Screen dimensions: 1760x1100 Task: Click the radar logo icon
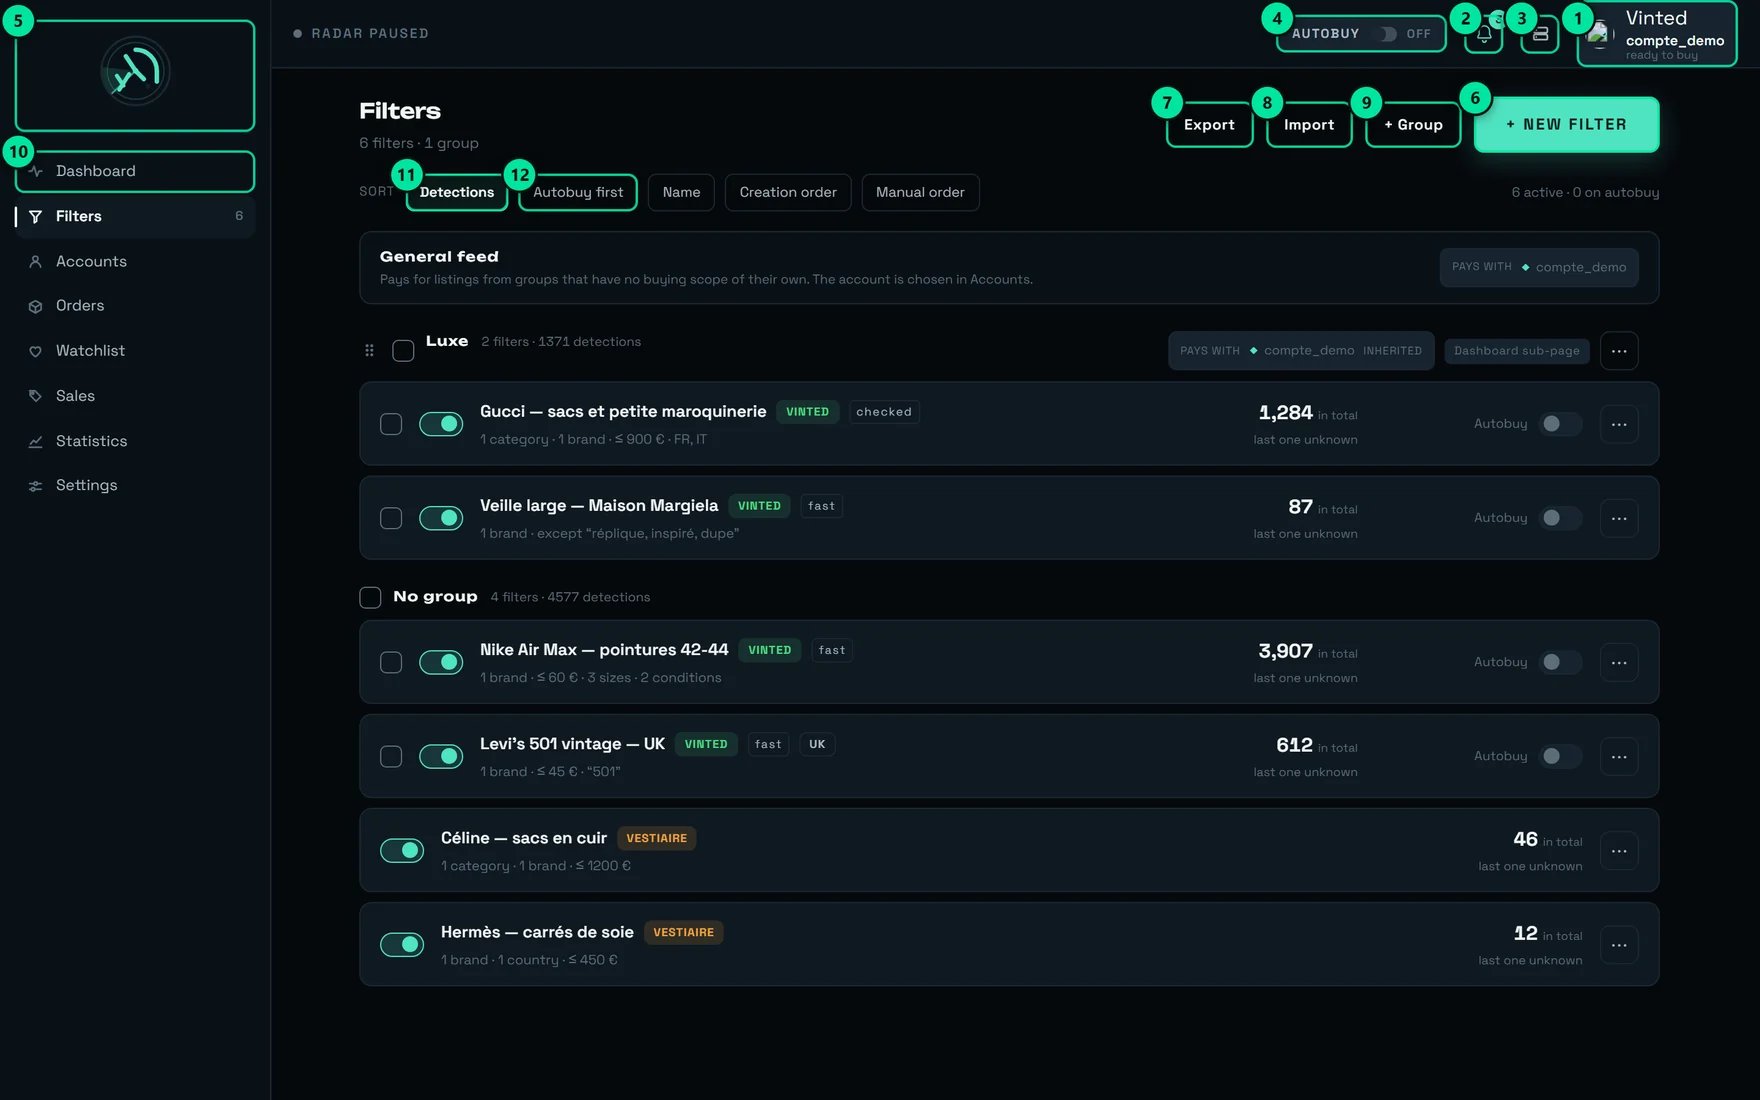pyautogui.click(x=135, y=71)
